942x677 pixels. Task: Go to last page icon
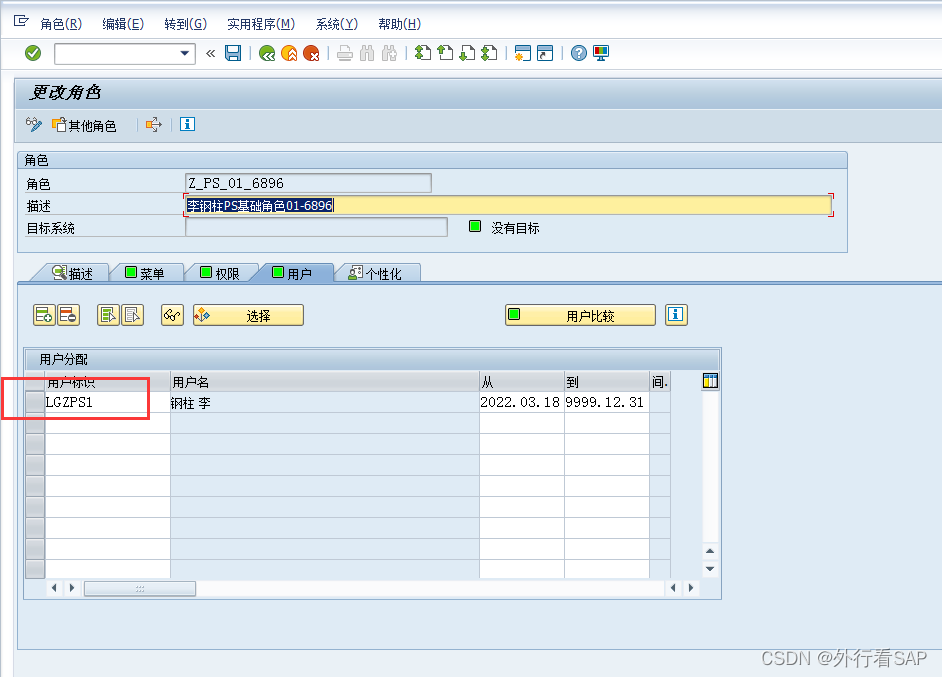click(x=490, y=53)
